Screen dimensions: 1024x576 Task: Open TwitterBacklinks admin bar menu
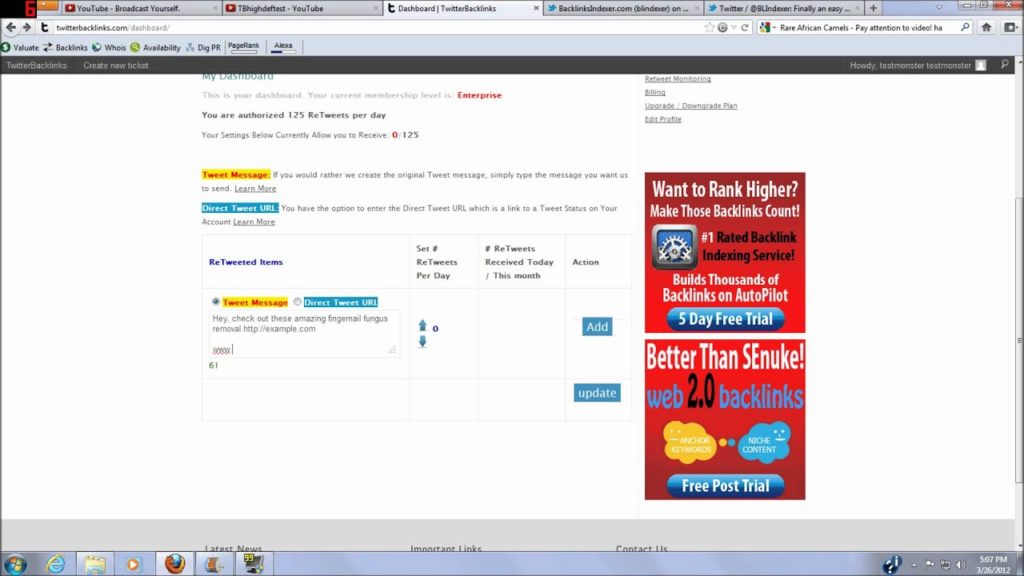point(37,65)
